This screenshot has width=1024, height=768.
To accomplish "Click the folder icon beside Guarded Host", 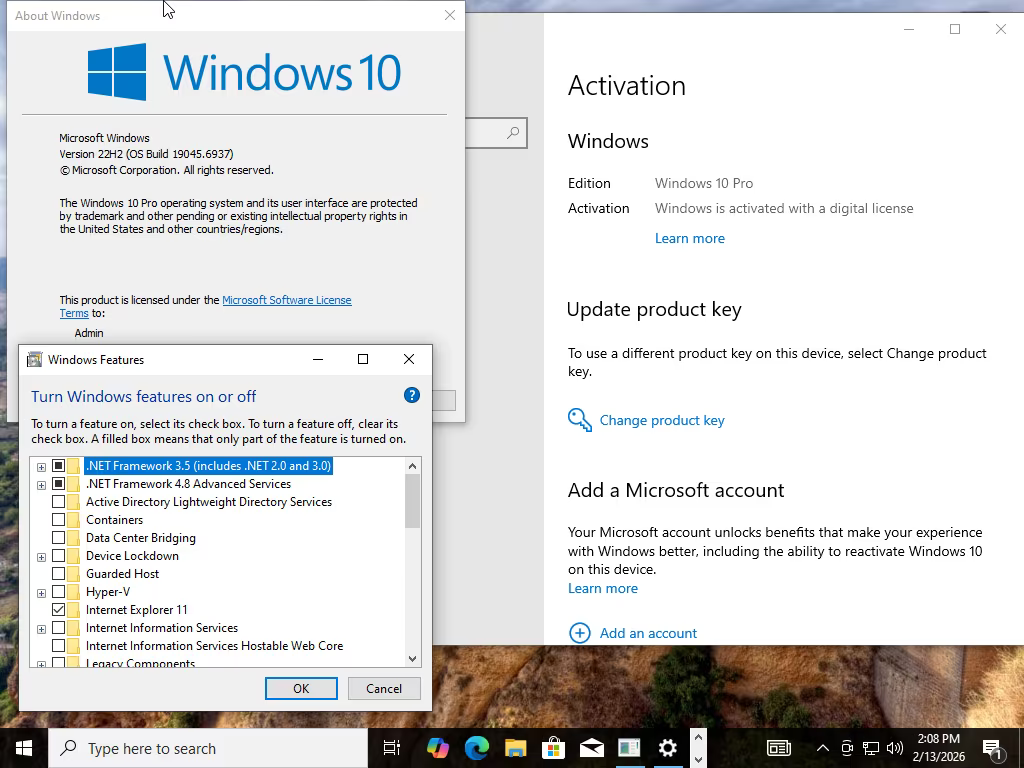I will [x=73, y=574].
